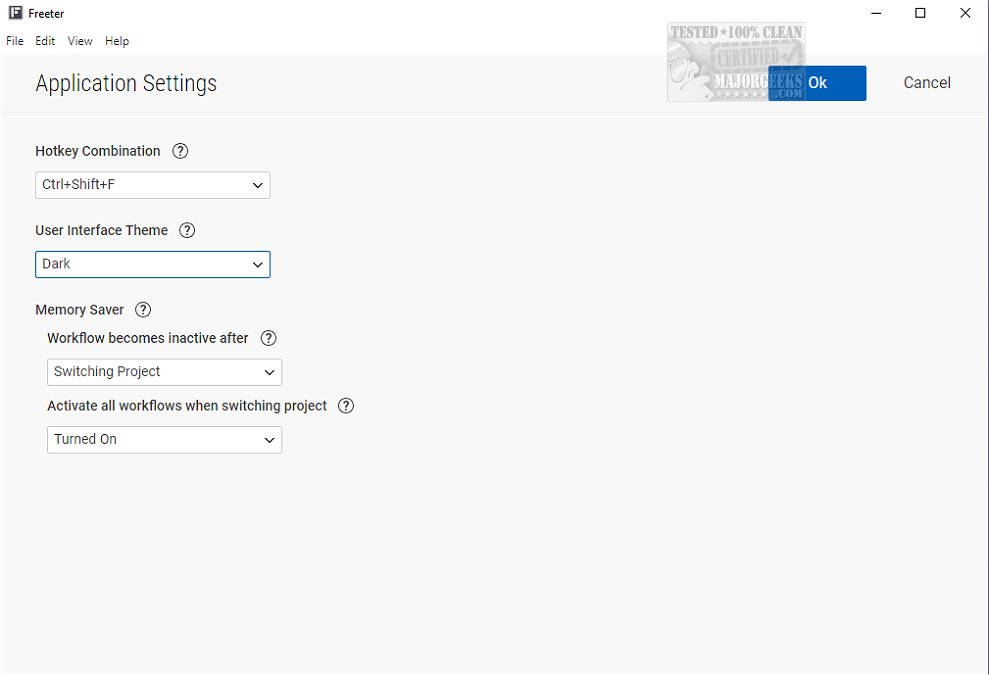Viewport: 989px width, 675px height.
Task: Minimize the Freeter window
Action: pyautogui.click(x=874, y=13)
